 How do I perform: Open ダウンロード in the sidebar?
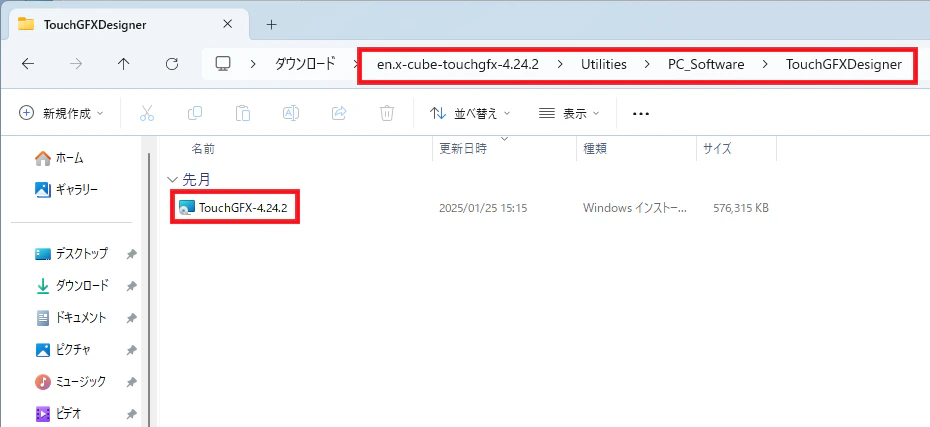point(71,286)
